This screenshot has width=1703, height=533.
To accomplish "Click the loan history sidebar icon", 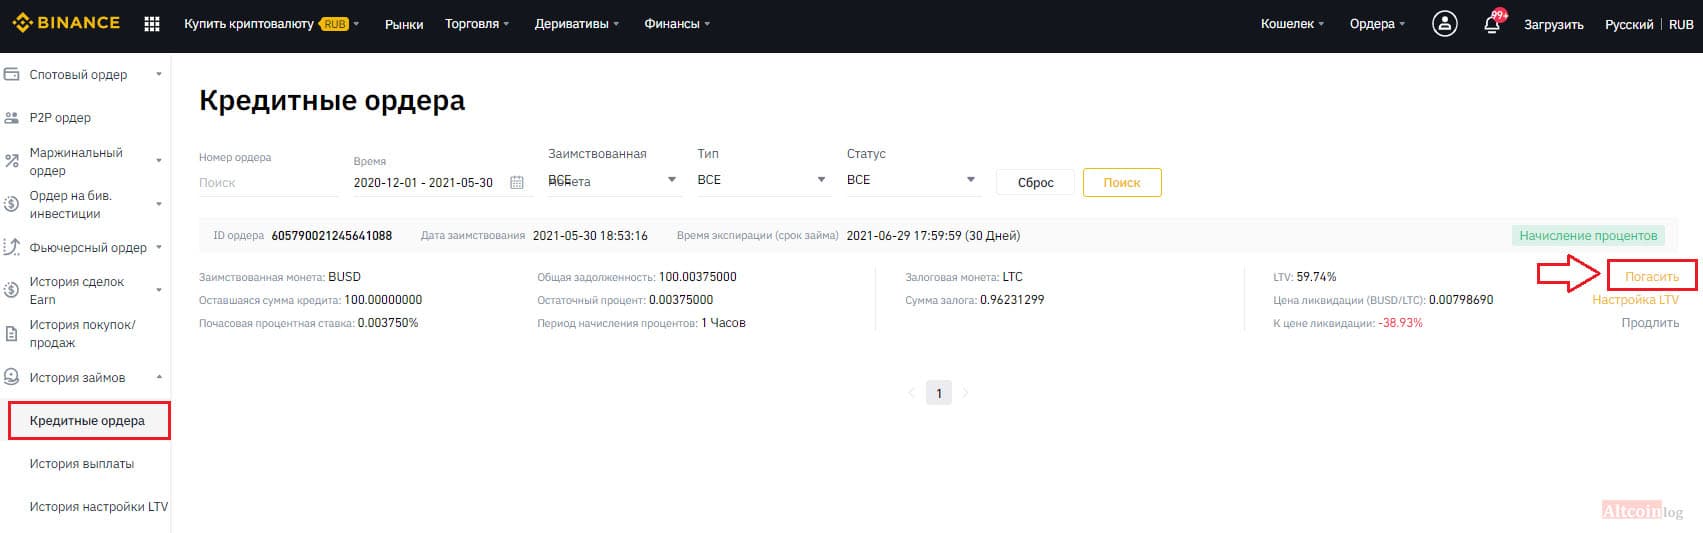I will tap(12, 377).
